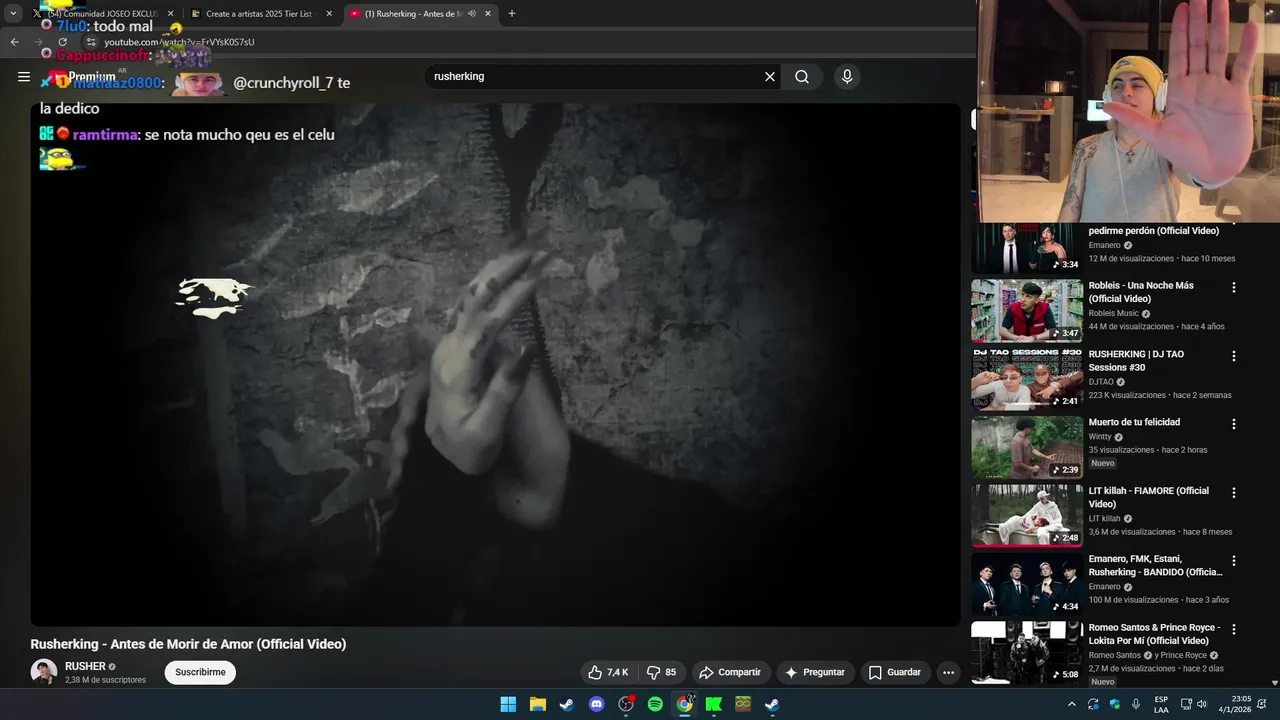Subscribe to RUSHER with Suscribirme
Image resolution: width=1280 pixels, height=720 pixels.
point(200,672)
